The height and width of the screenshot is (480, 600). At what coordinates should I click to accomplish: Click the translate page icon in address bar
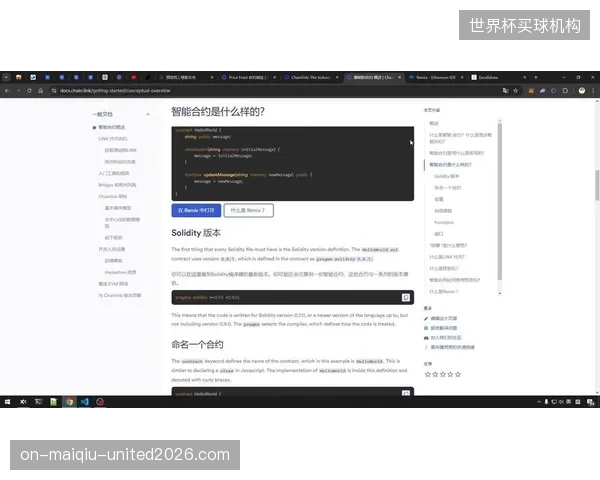pyautogui.click(x=505, y=91)
